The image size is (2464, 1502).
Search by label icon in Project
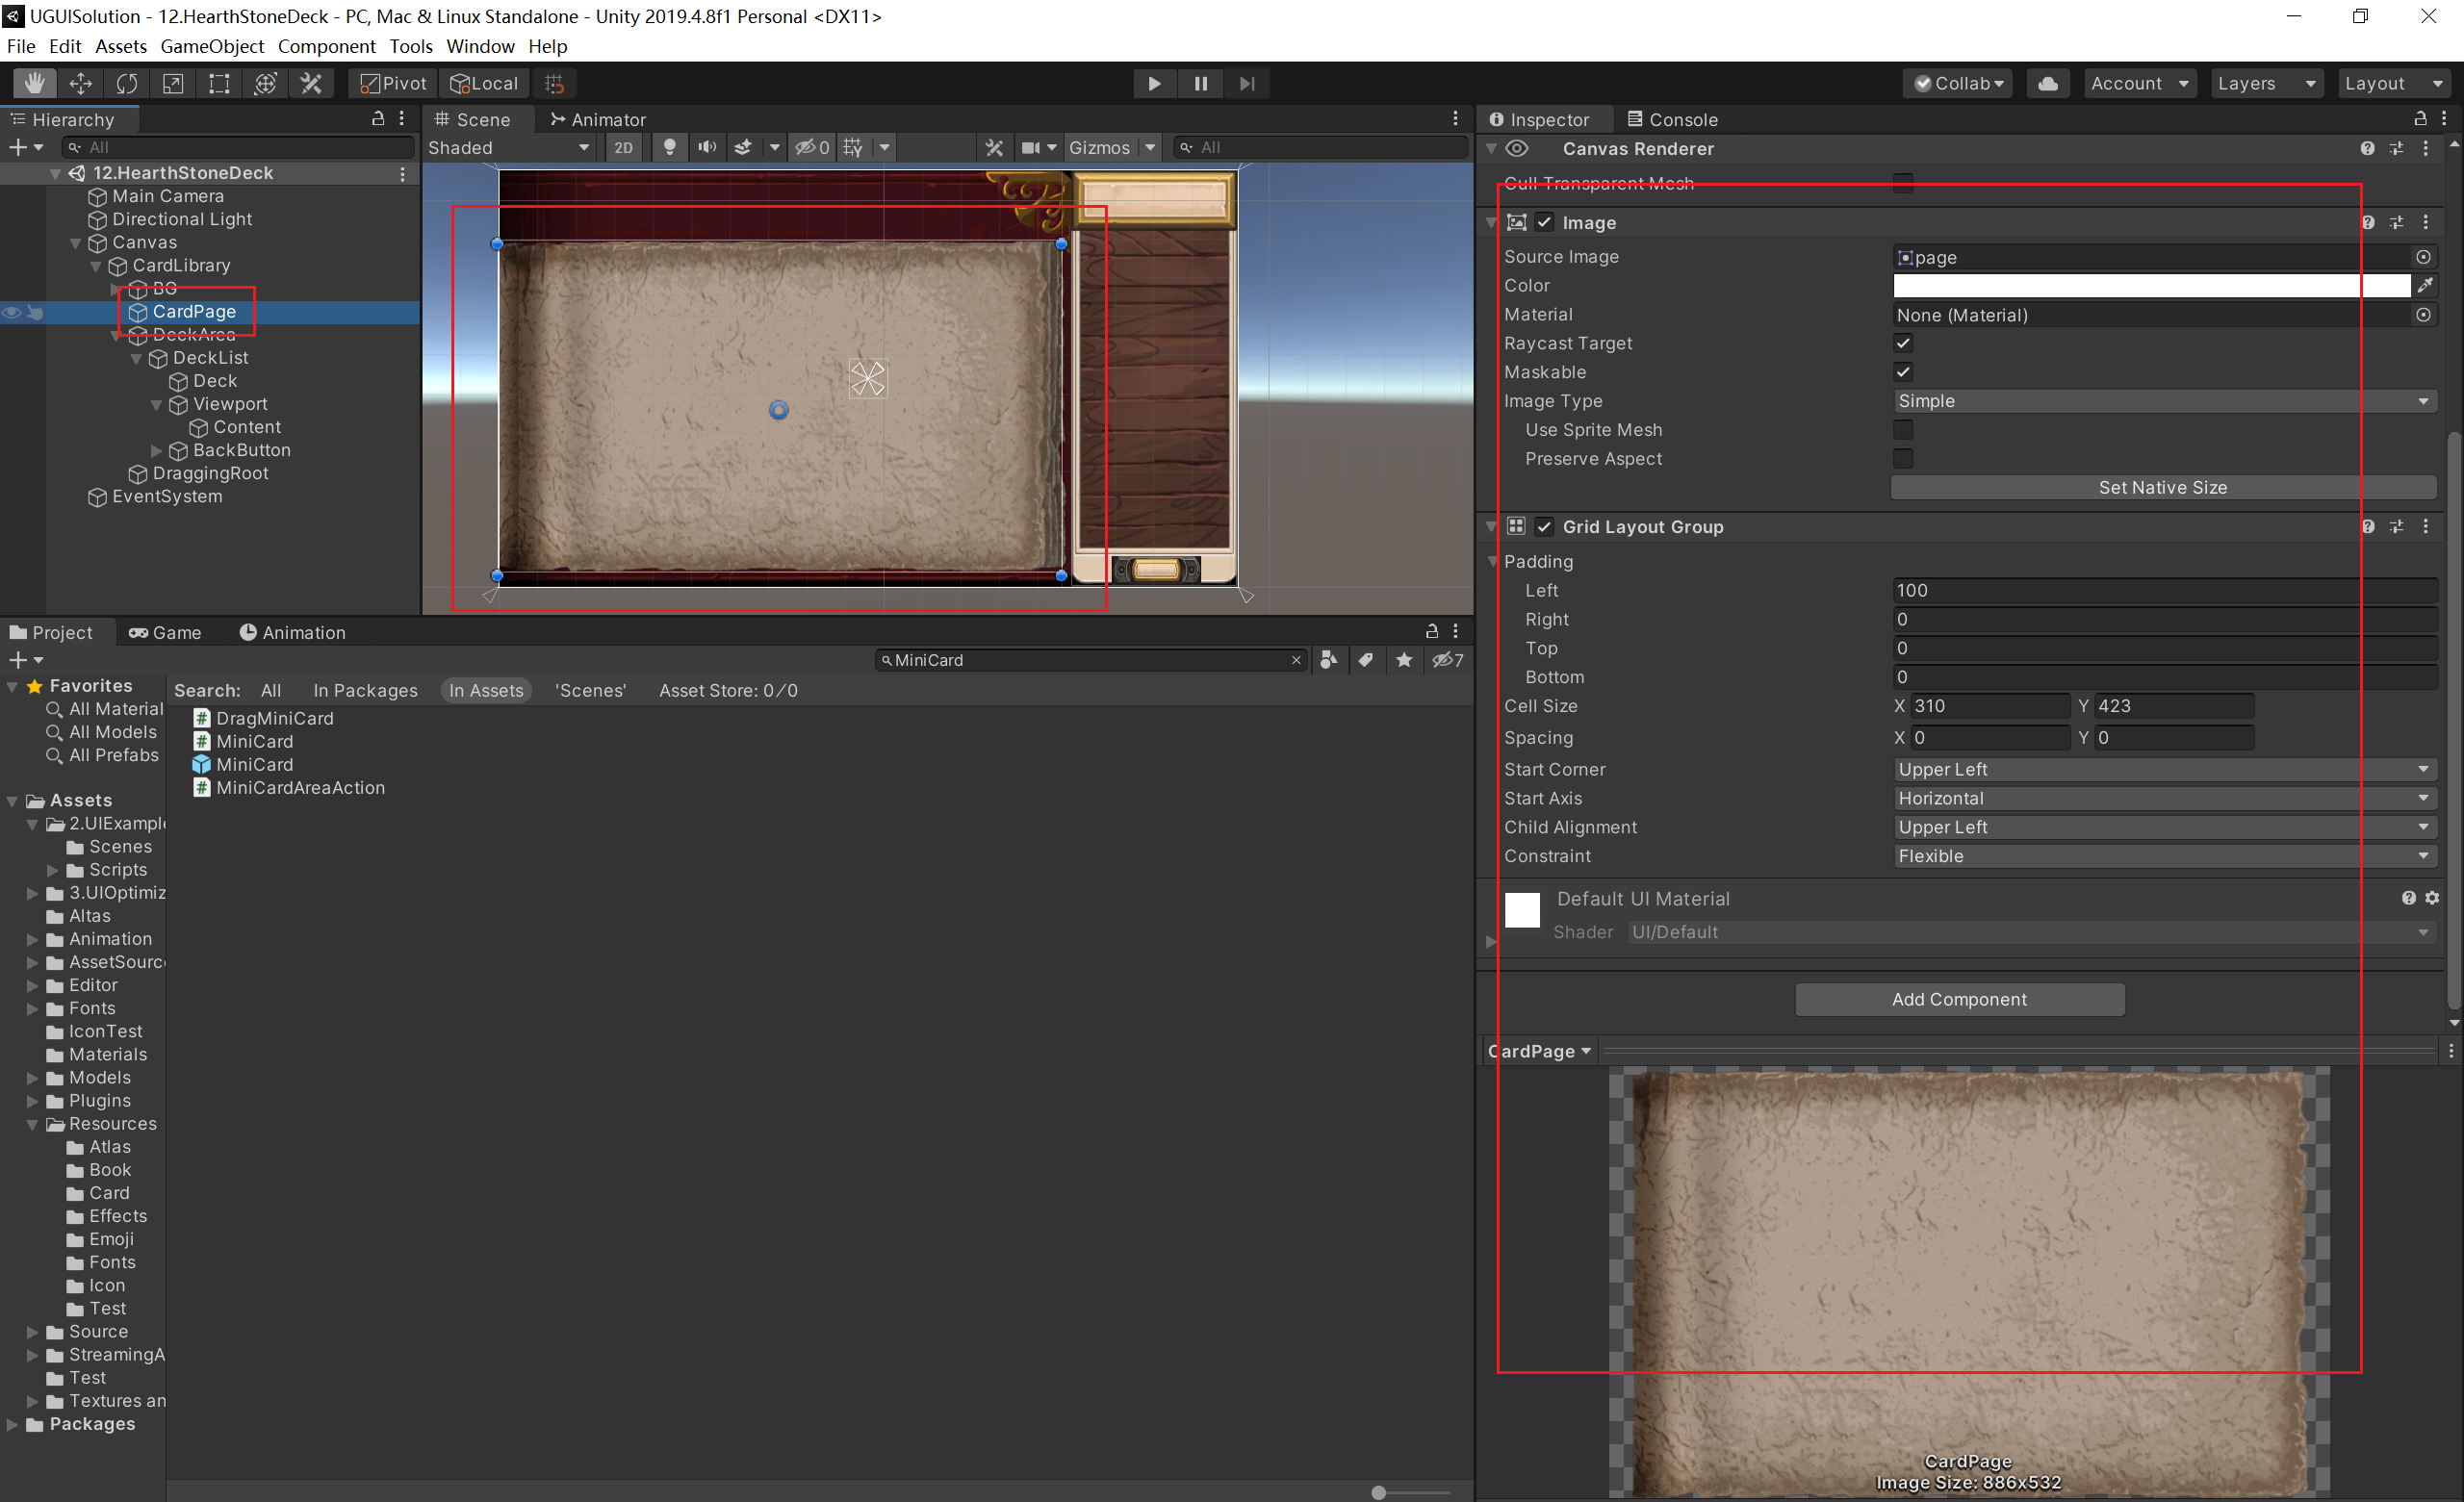1365,660
